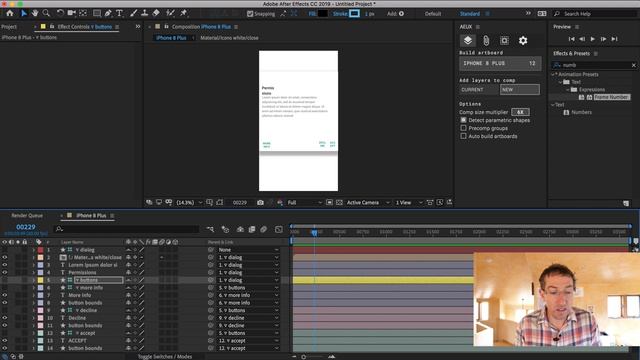Expand layer 3 Lorem ipsum properties
This screenshot has width=640, height=360.
(33, 265)
